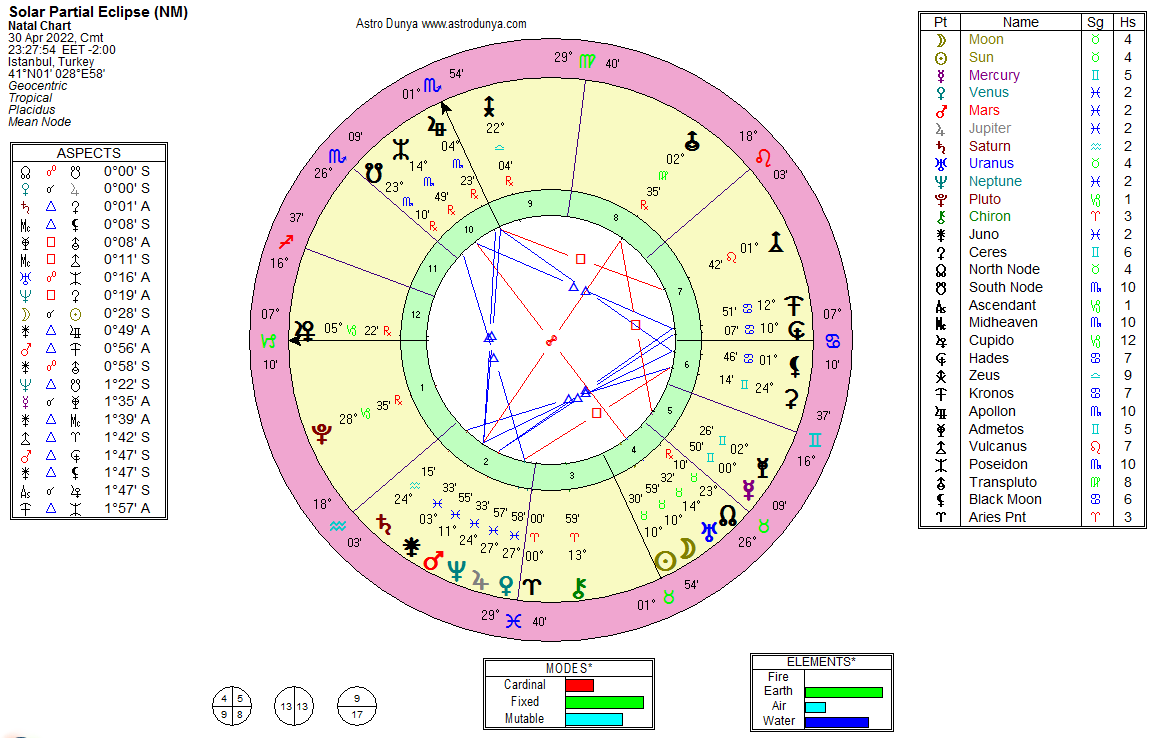Select the Pluto row in the points table
The height and width of the screenshot is (738, 1167).
click(1032, 199)
